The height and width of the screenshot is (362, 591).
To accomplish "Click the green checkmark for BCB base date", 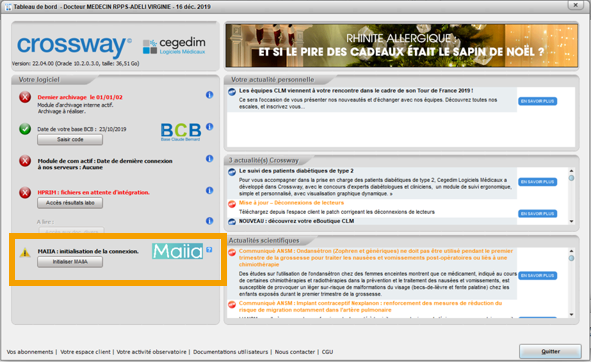I will (25, 129).
